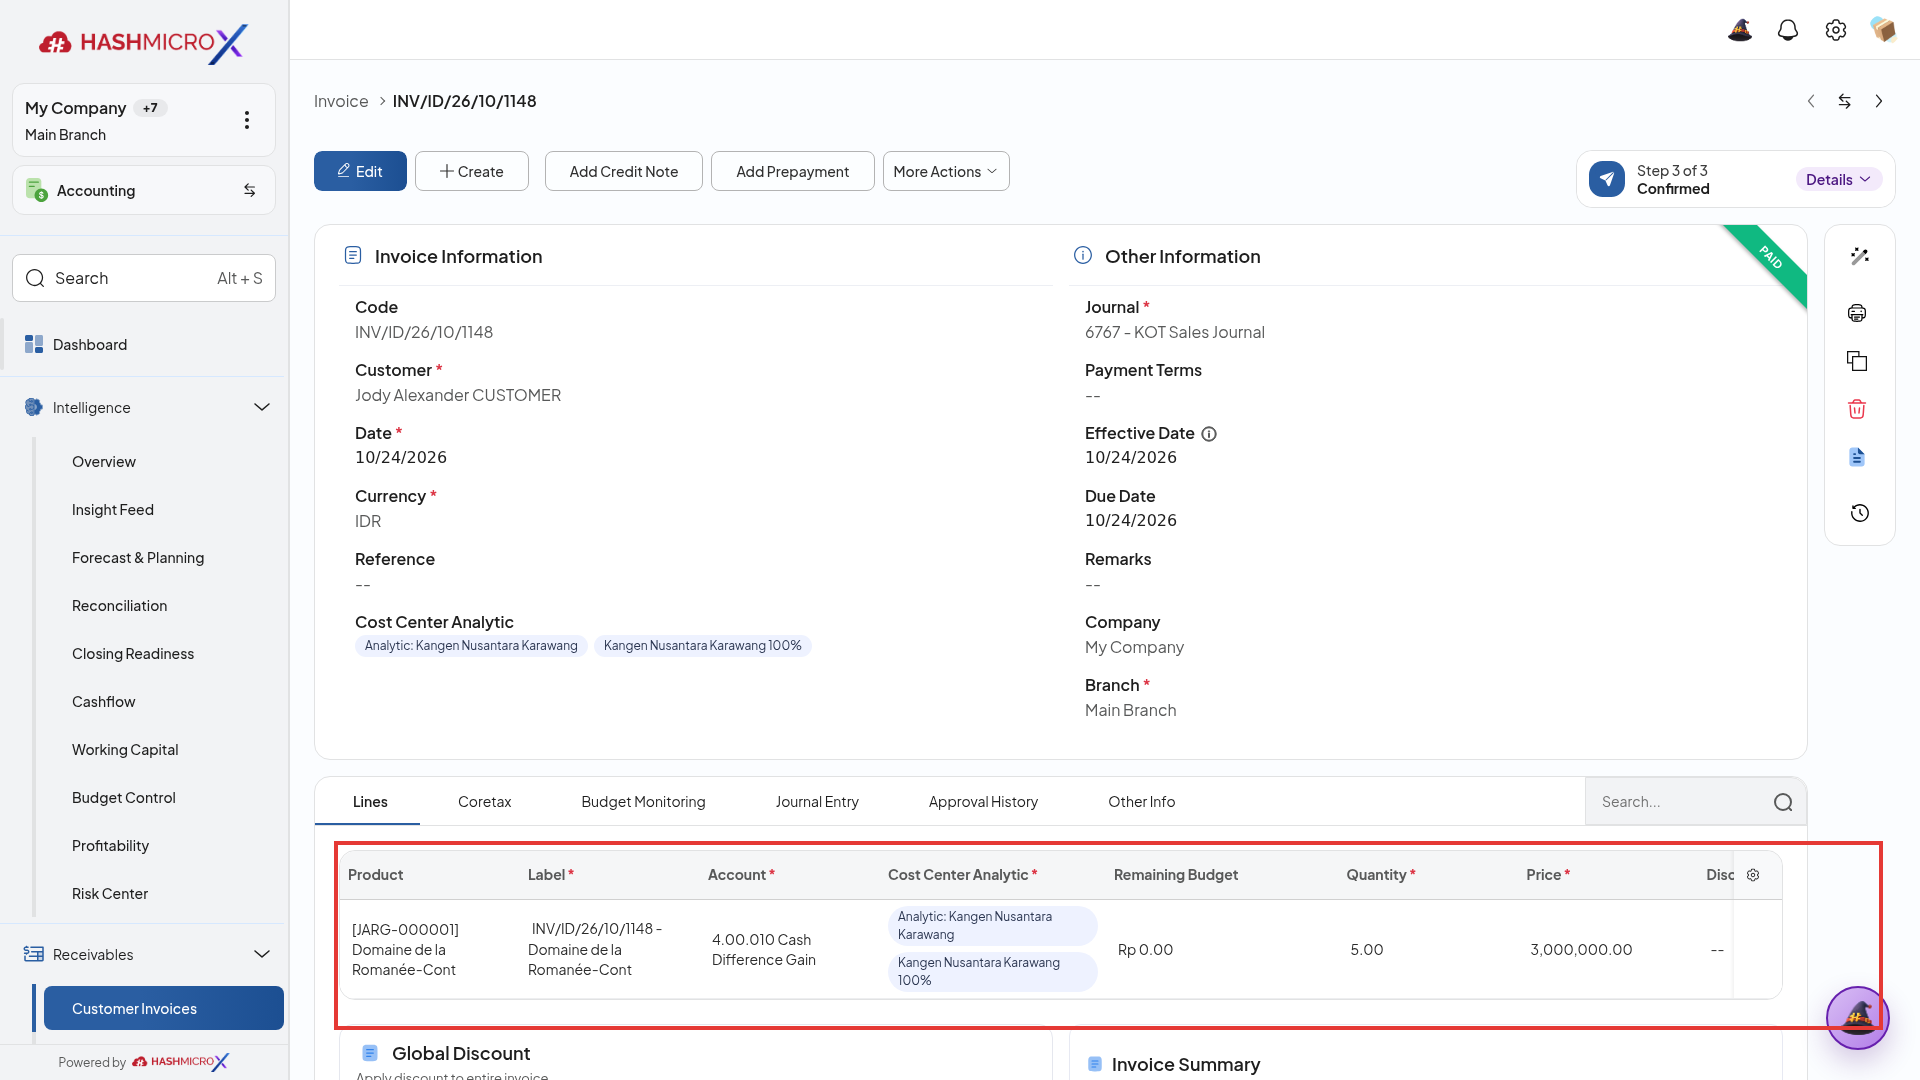Select Customer Invoices menu item

pyautogui.click(x=164, y=1008)
